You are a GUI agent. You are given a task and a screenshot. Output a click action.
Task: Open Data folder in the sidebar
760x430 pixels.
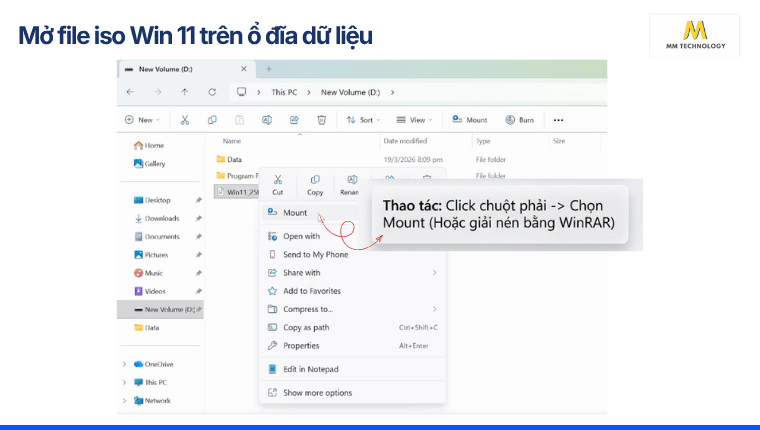click(146, 328)
